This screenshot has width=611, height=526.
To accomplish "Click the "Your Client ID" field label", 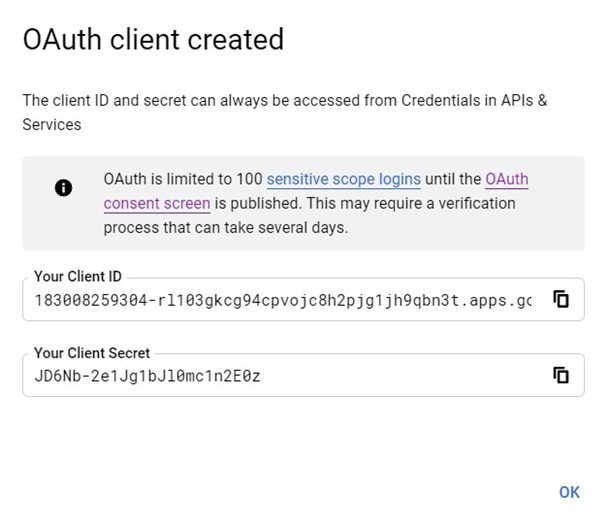I will click(x=78, y=277).
